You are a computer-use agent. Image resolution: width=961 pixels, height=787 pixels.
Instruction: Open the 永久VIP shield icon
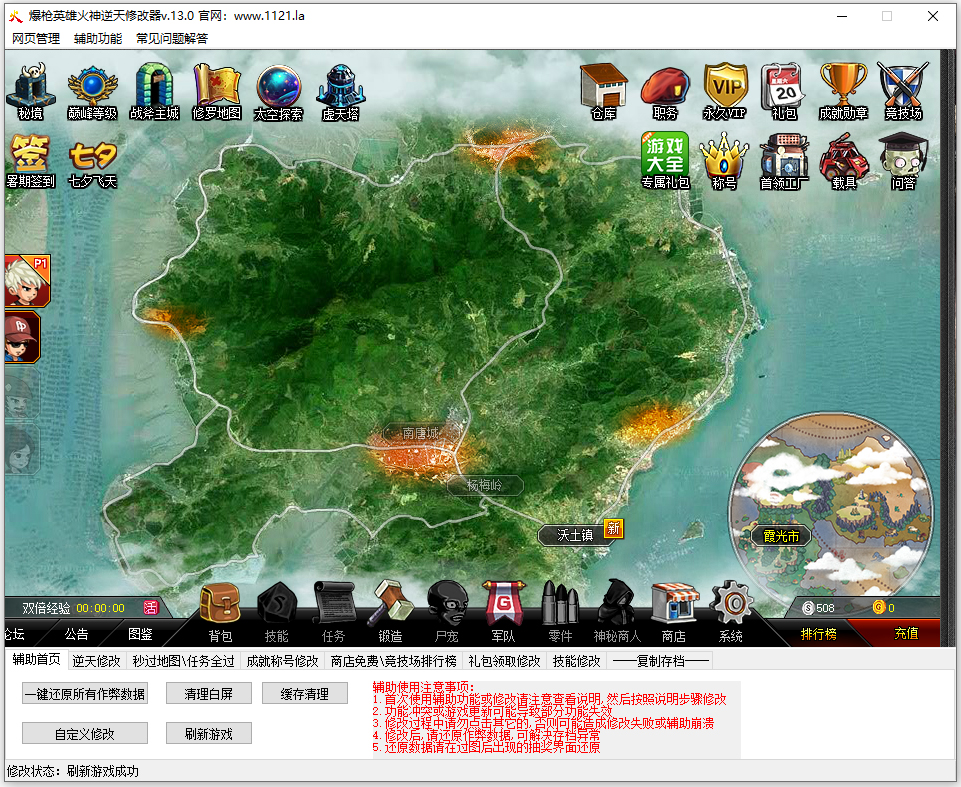tap(725, 91)
